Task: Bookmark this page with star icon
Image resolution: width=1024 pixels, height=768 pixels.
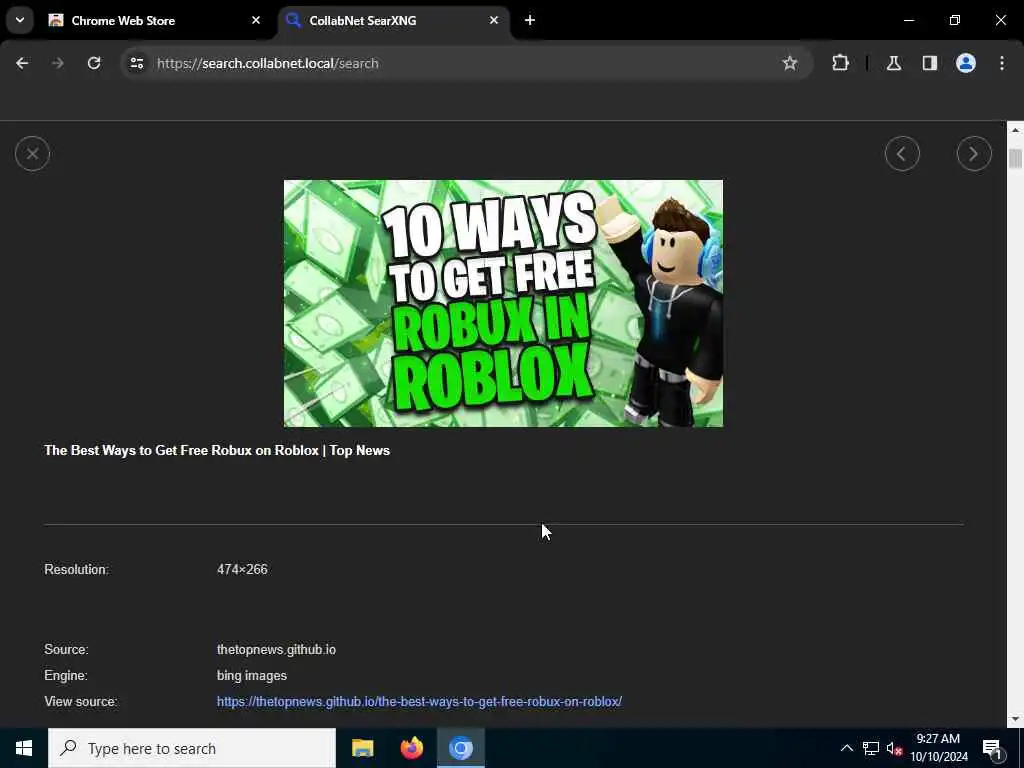Action: click(790, 63)
